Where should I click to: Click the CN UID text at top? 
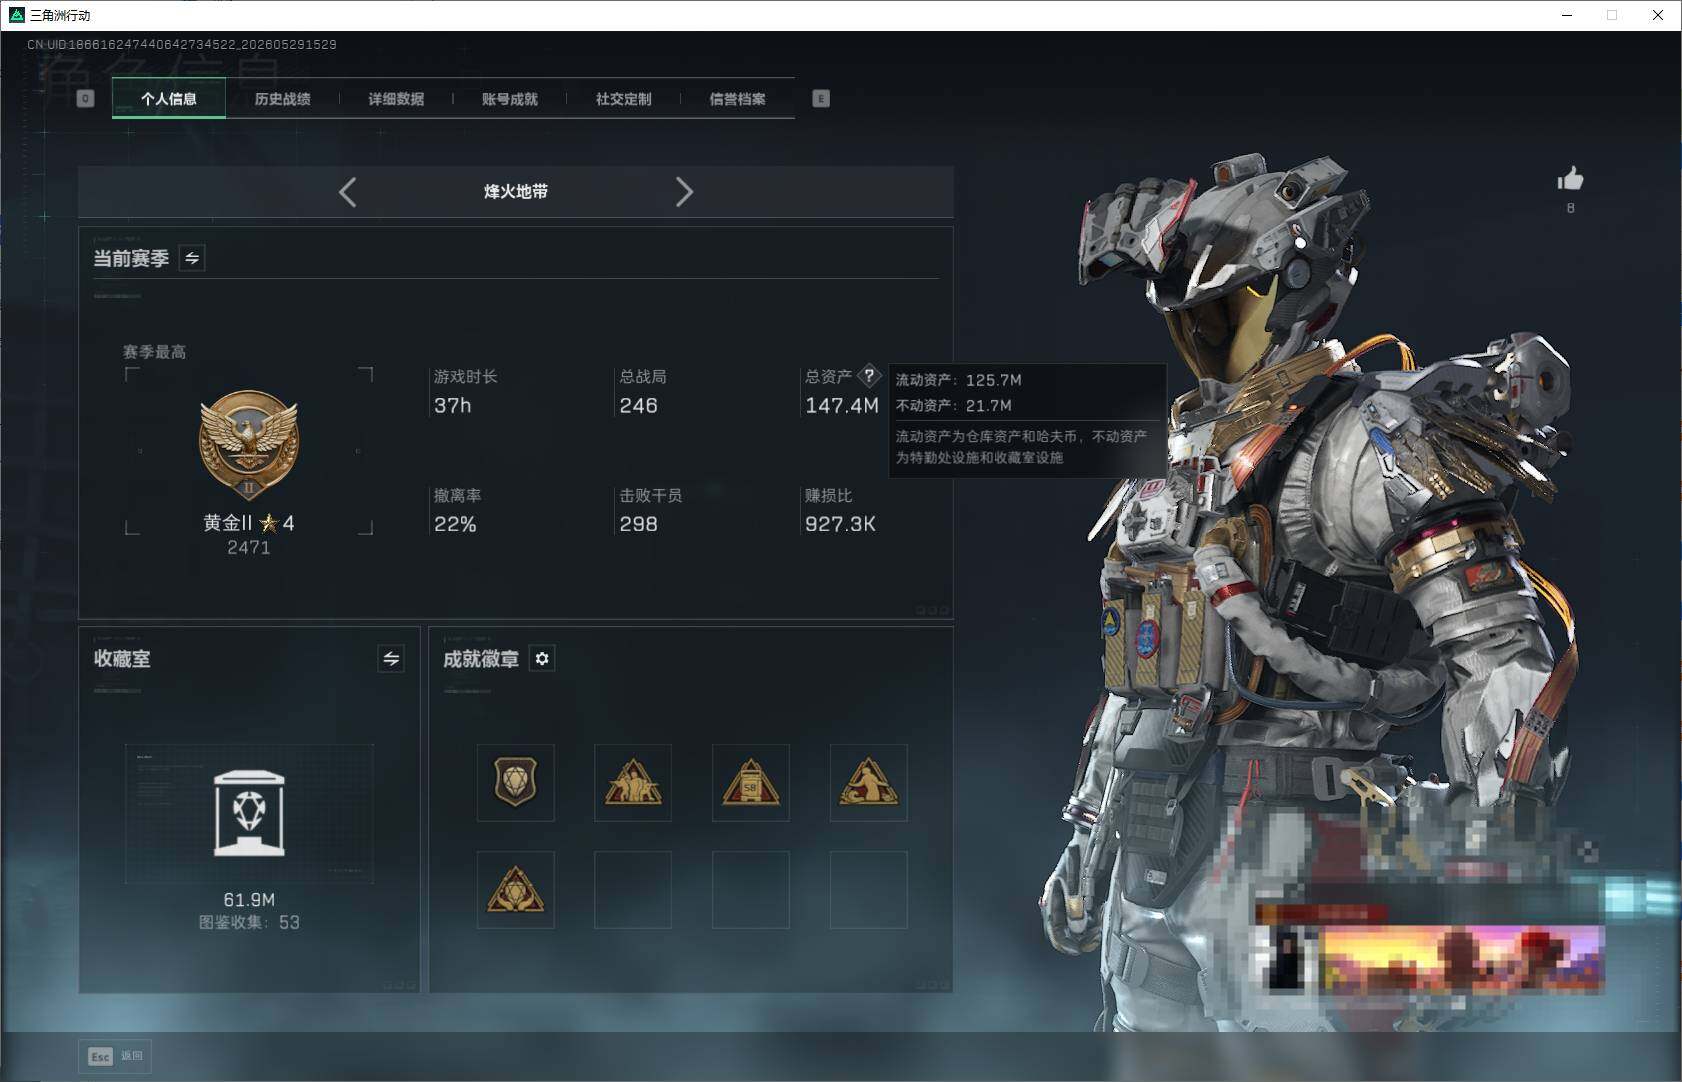[182, 44]
